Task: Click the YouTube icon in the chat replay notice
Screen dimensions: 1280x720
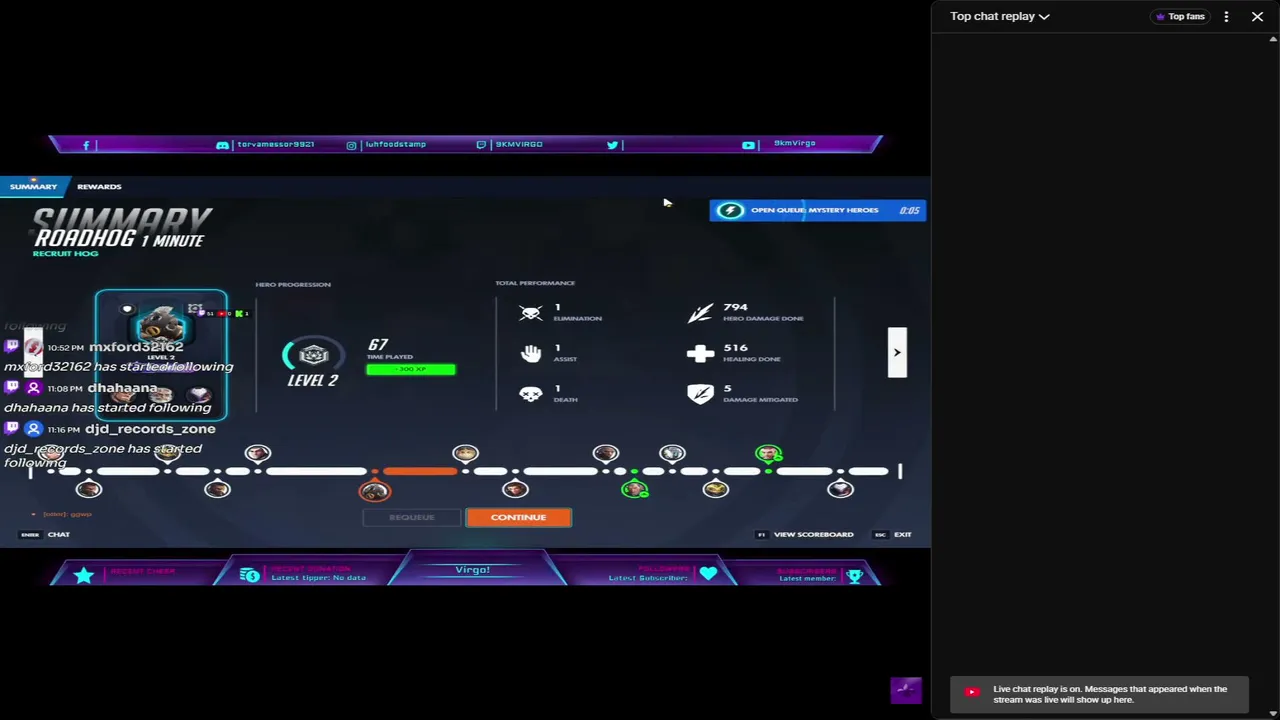Action: [x=971, y=692]
